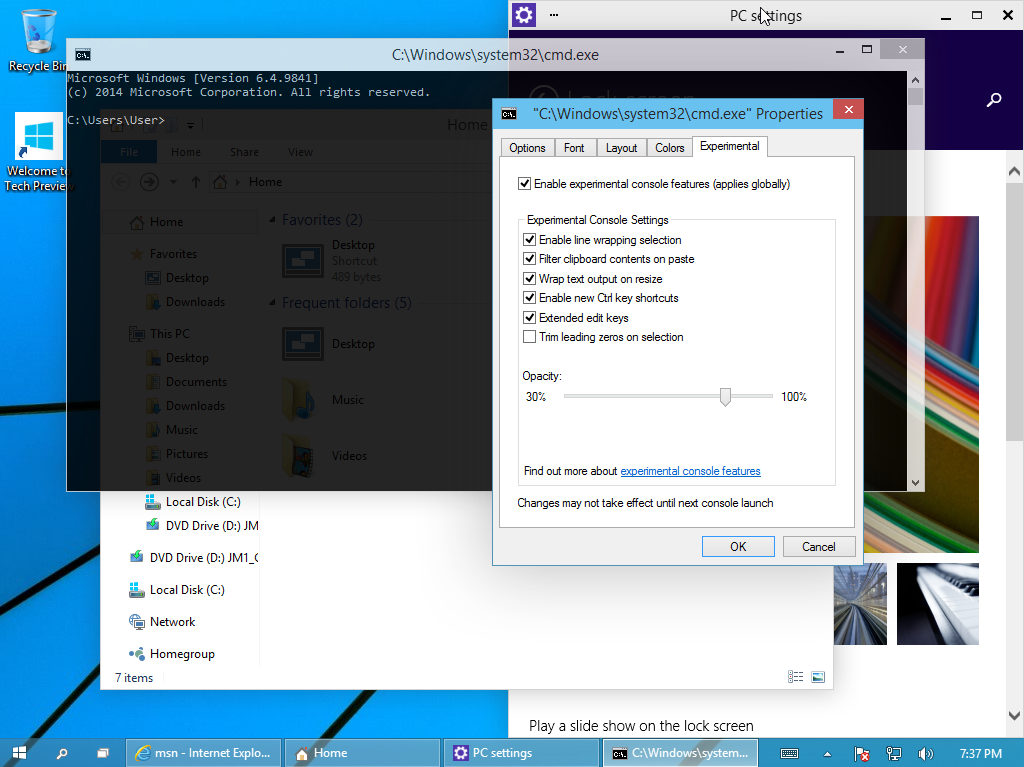Switch to msn Internet Explorer taskbar button
The height and width of the screenshot is (767, 1024).
tap(203, 753)
